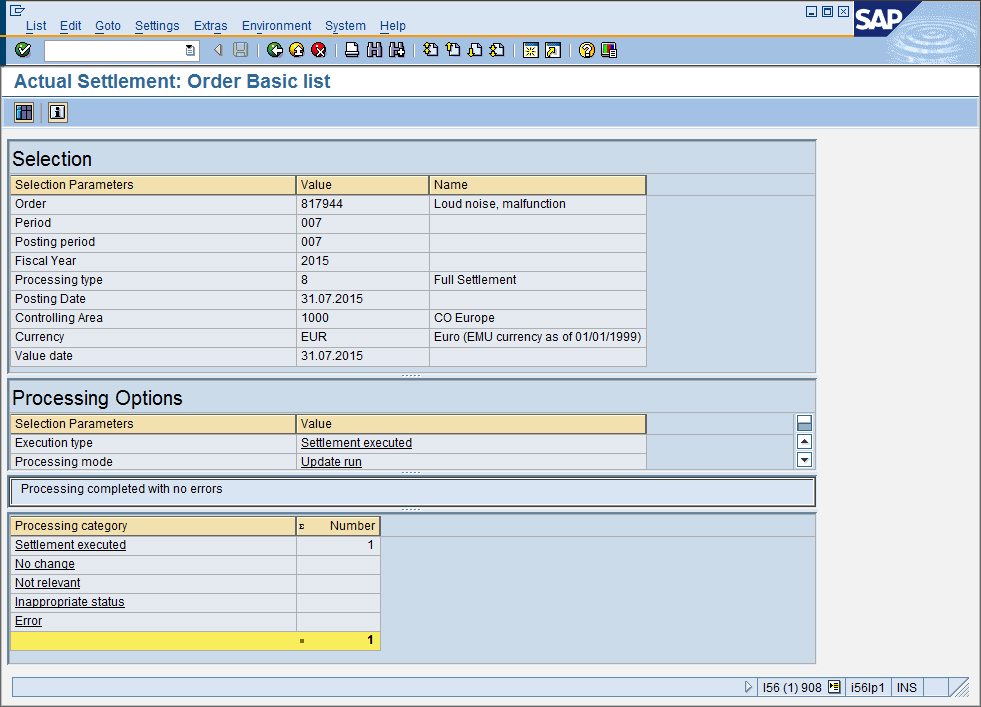Expand status bar with triangle arrow

tap(748, 687)
